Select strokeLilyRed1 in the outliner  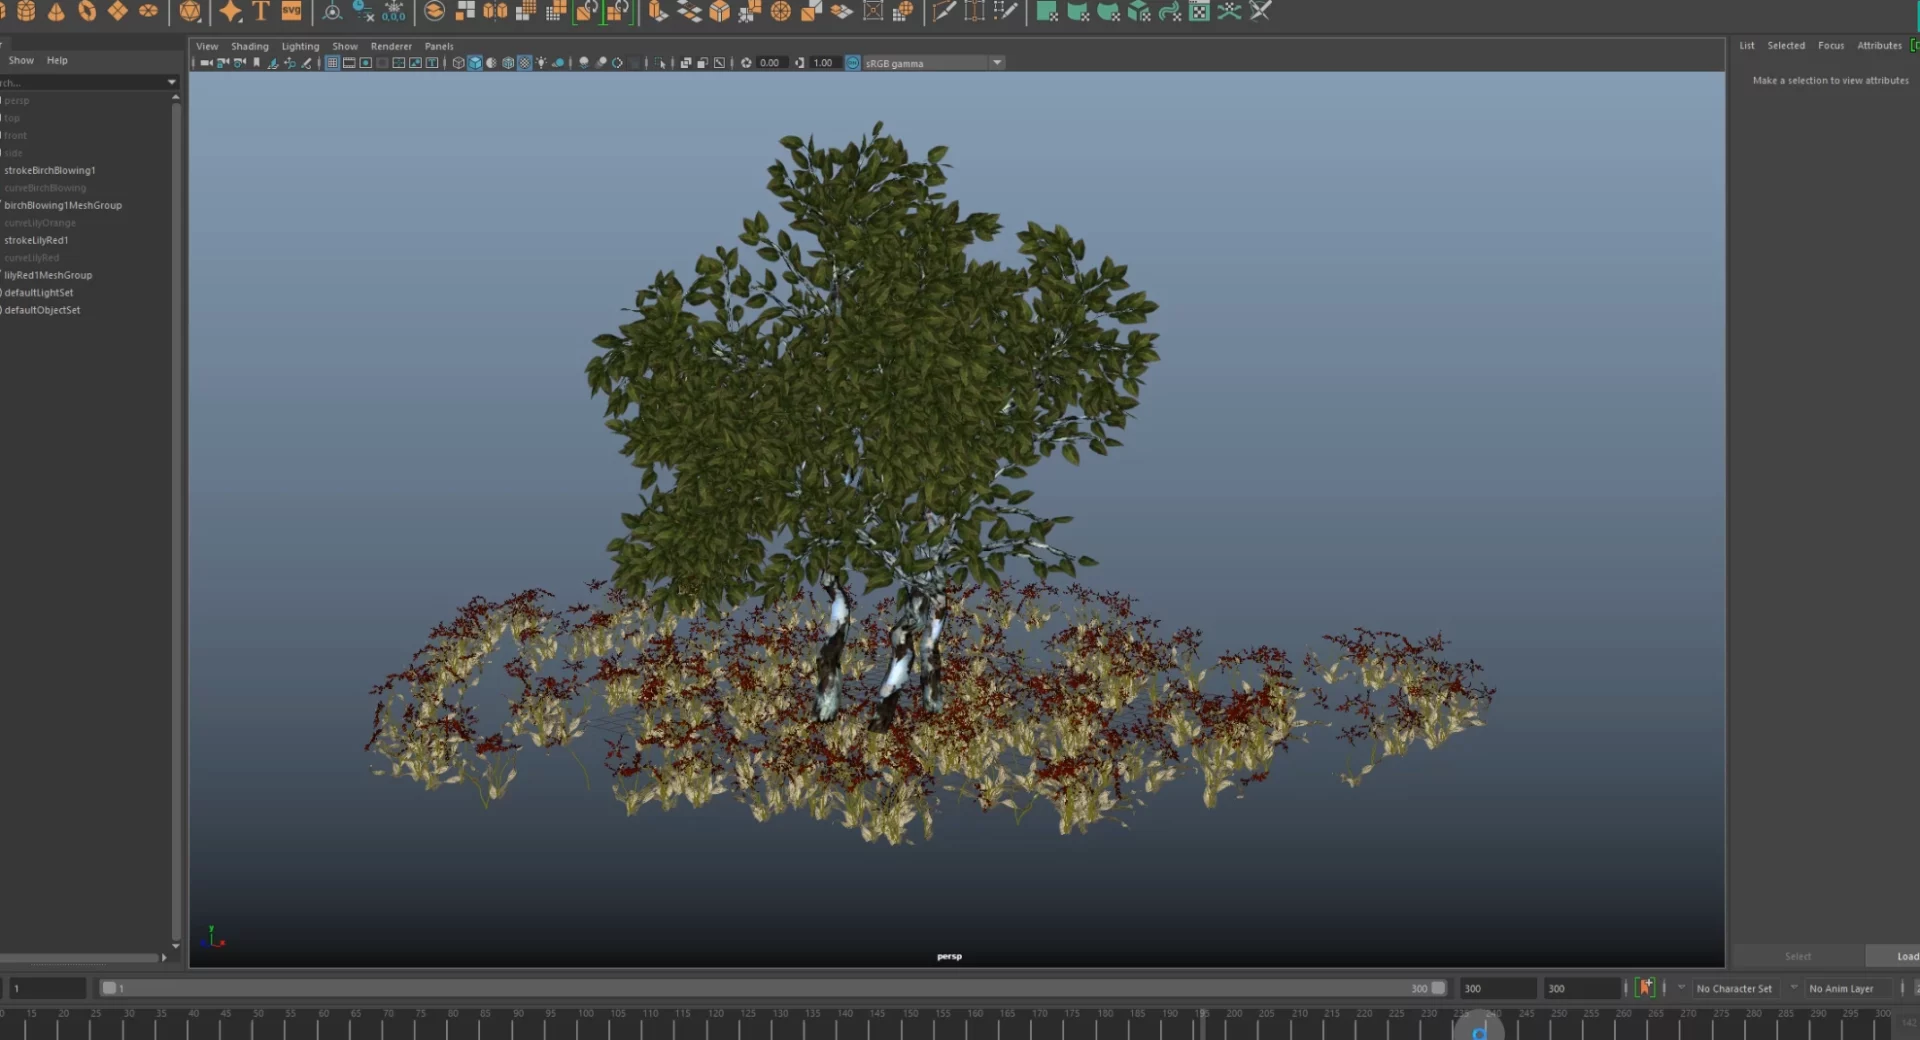tap(36, 240)
